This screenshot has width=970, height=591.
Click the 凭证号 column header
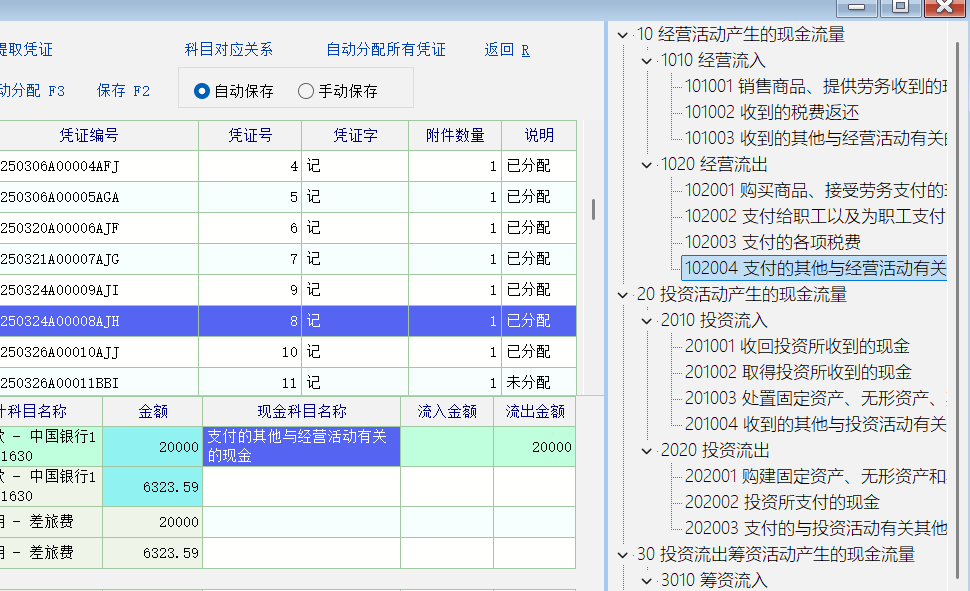[250, 136]
